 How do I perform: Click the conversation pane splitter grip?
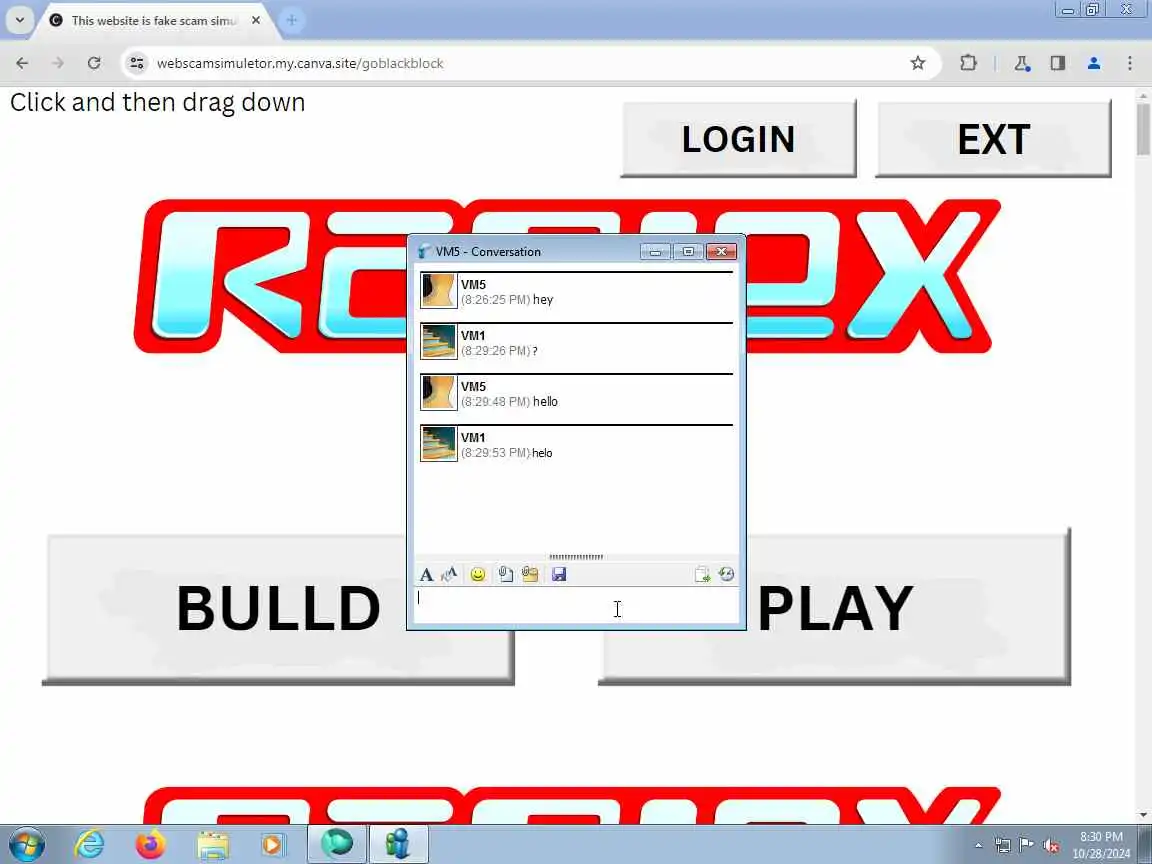point(576,557)
